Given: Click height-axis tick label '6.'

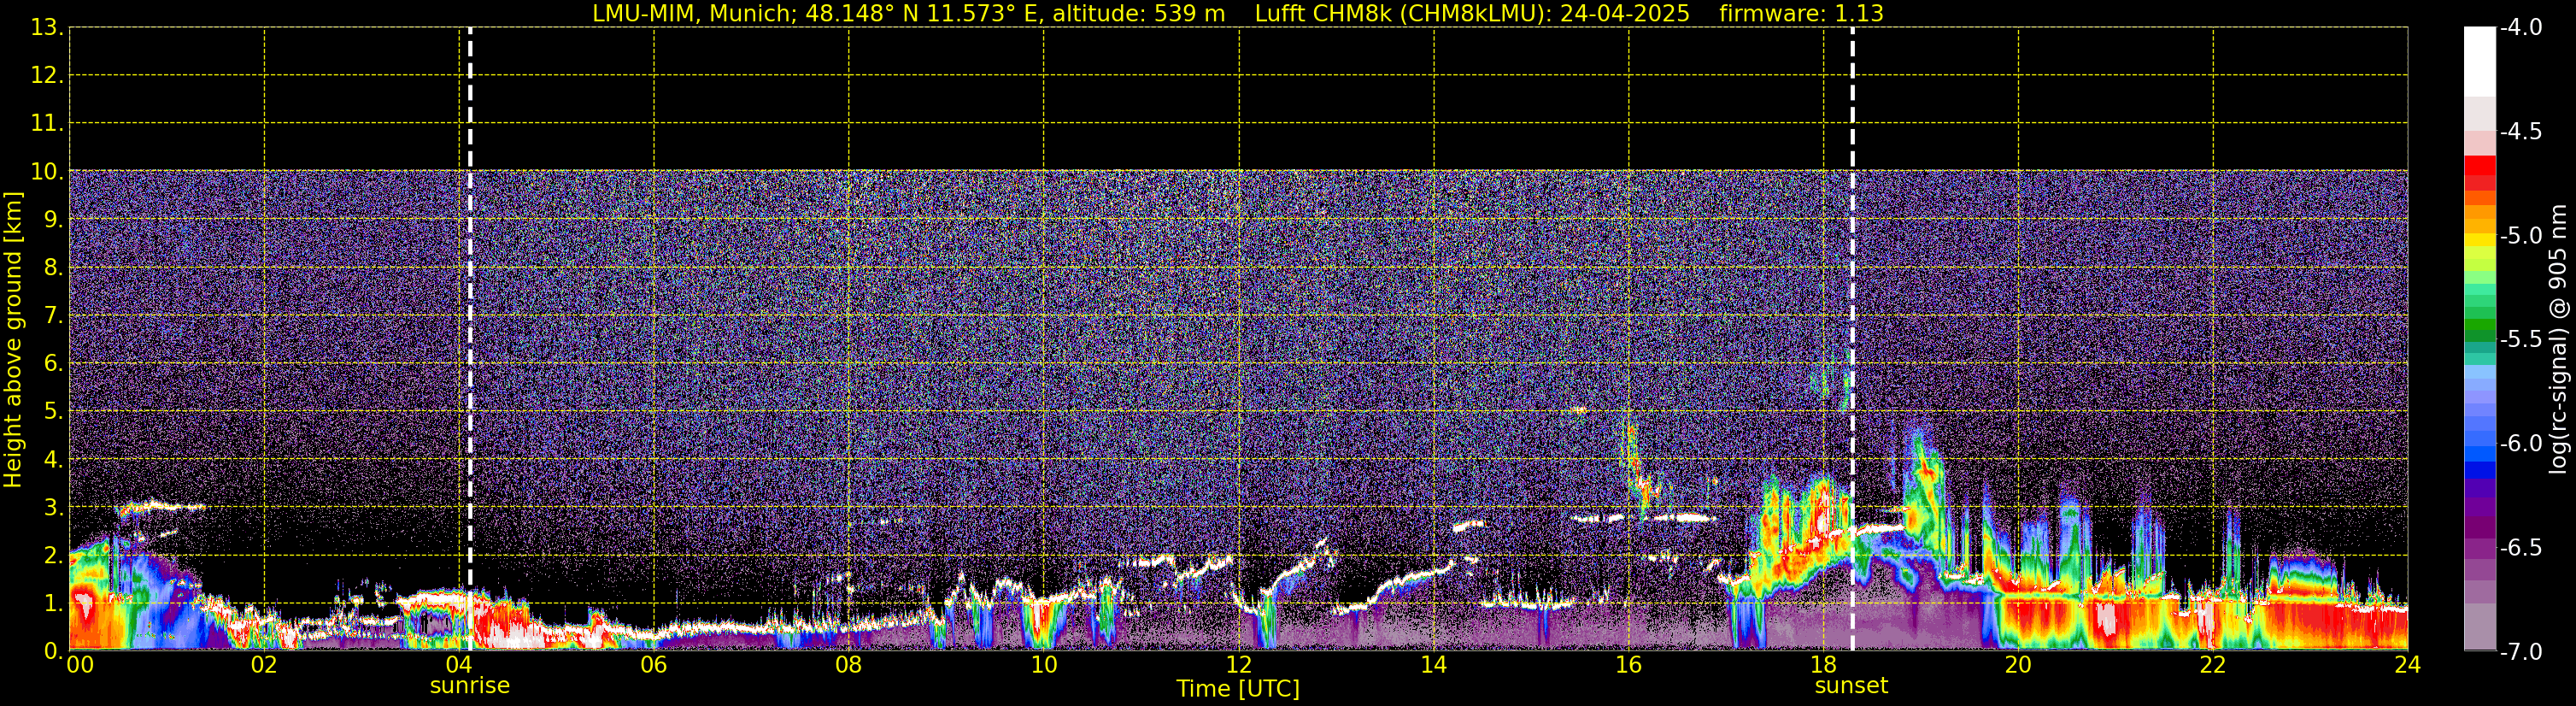Looking at the screenshot, I should point(54,363).
